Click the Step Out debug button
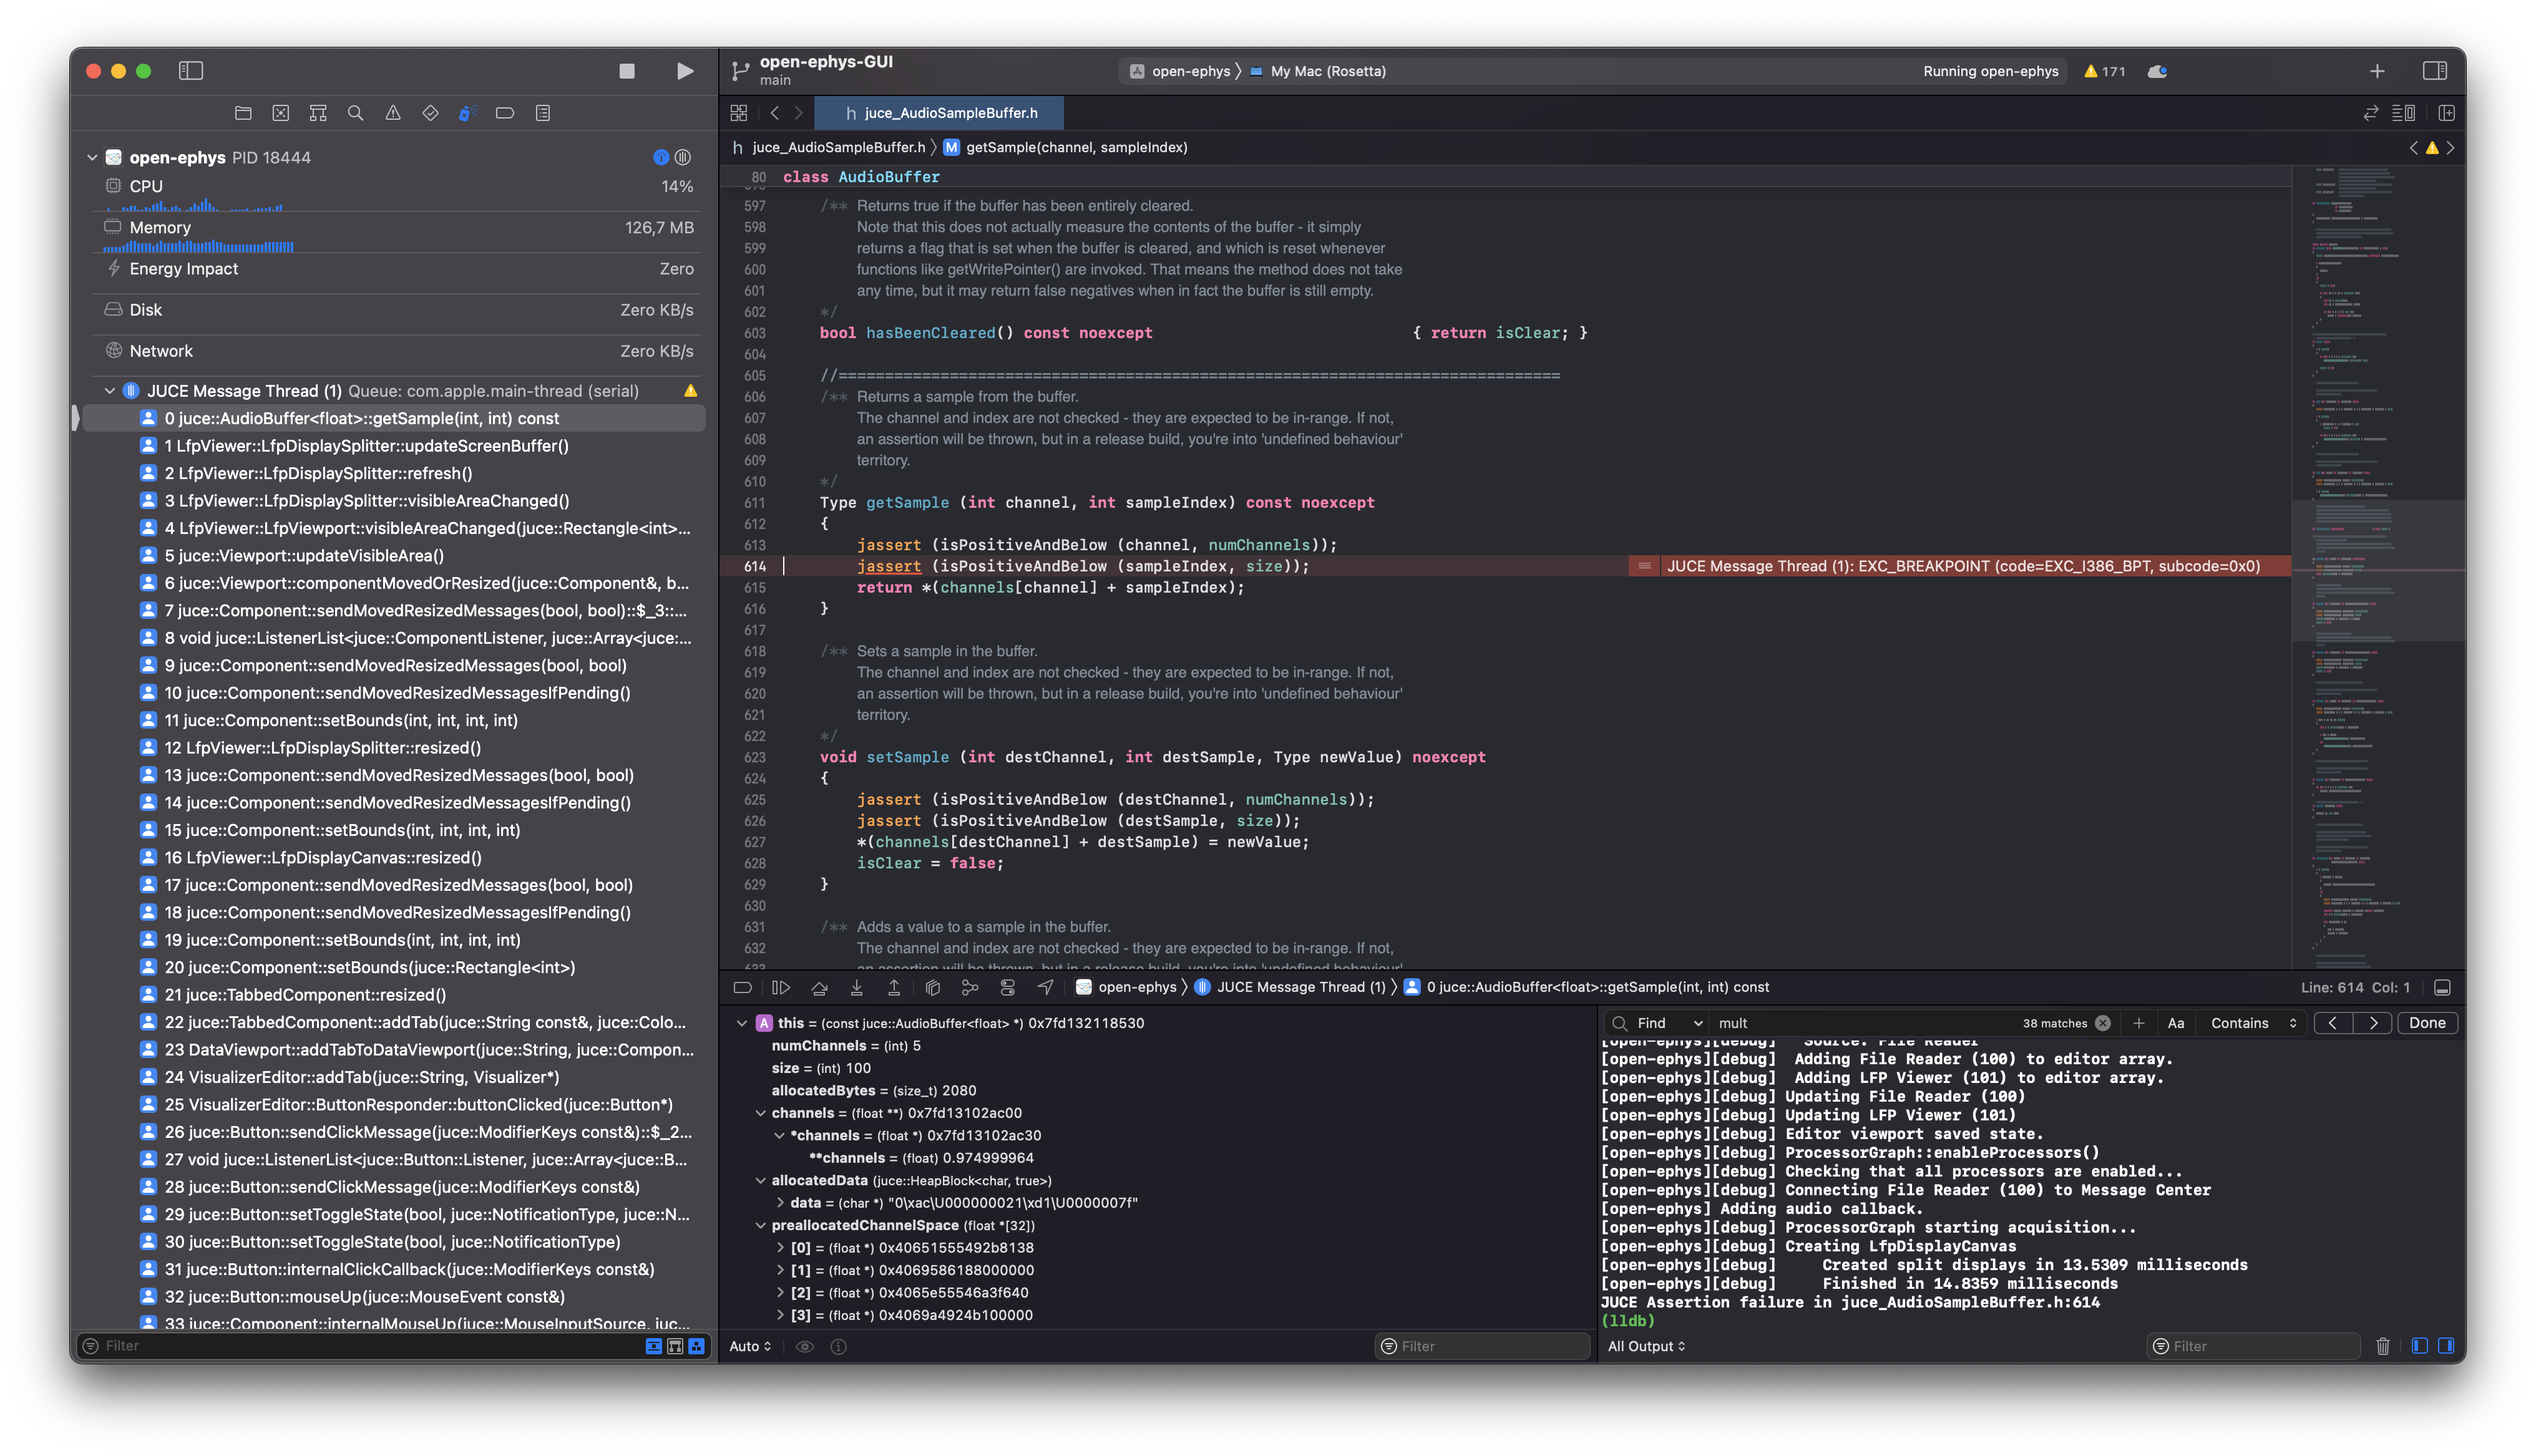 click(x=894, y=987)
